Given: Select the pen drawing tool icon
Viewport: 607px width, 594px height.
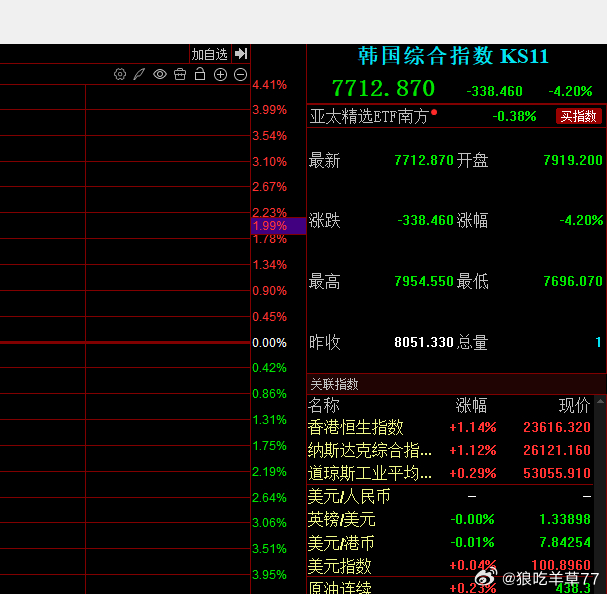Looking at the screenshot, I should click(139, 74).
